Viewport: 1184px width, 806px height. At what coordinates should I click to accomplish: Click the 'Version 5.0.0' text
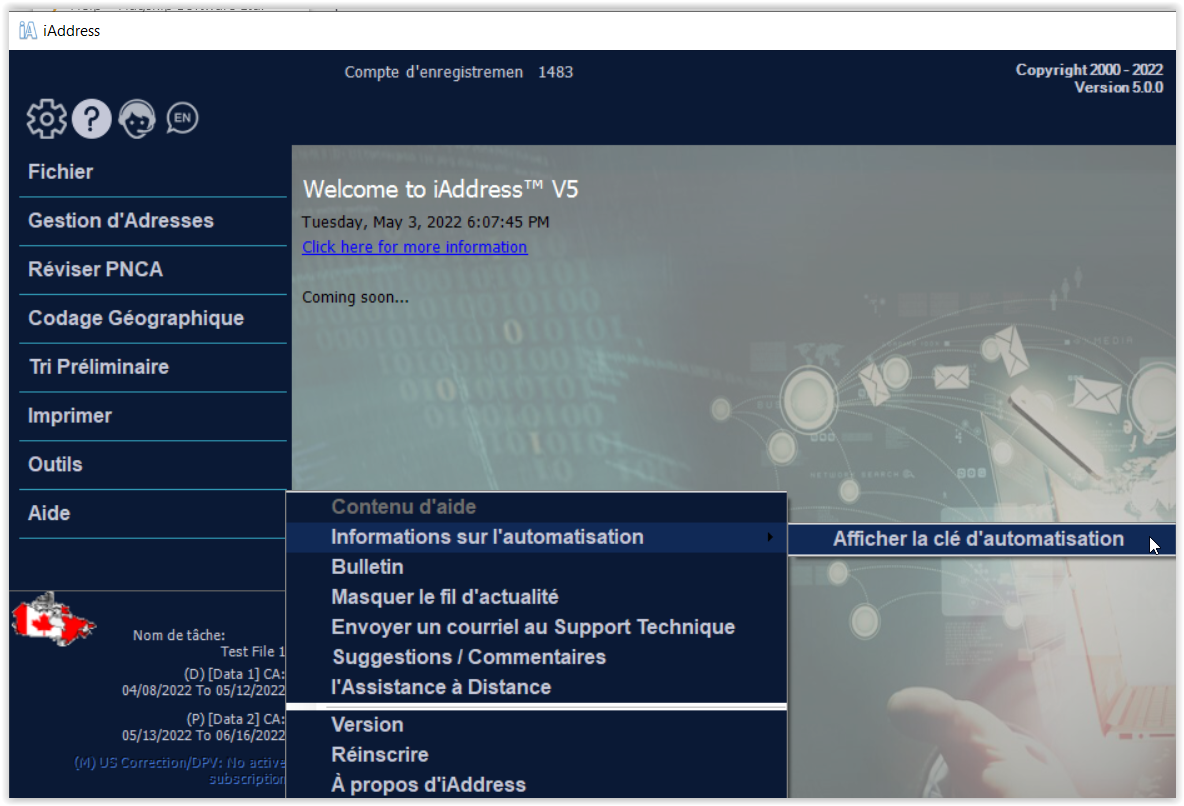tap(1119, 88)
